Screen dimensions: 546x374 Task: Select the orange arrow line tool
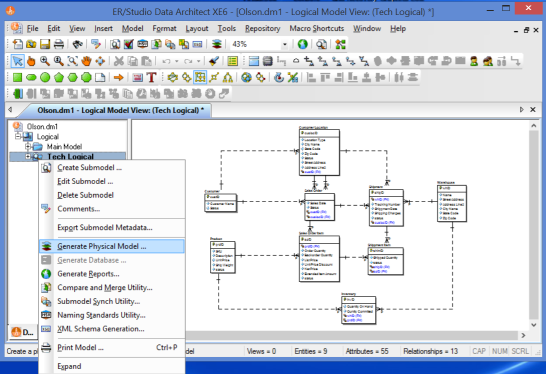119,77
